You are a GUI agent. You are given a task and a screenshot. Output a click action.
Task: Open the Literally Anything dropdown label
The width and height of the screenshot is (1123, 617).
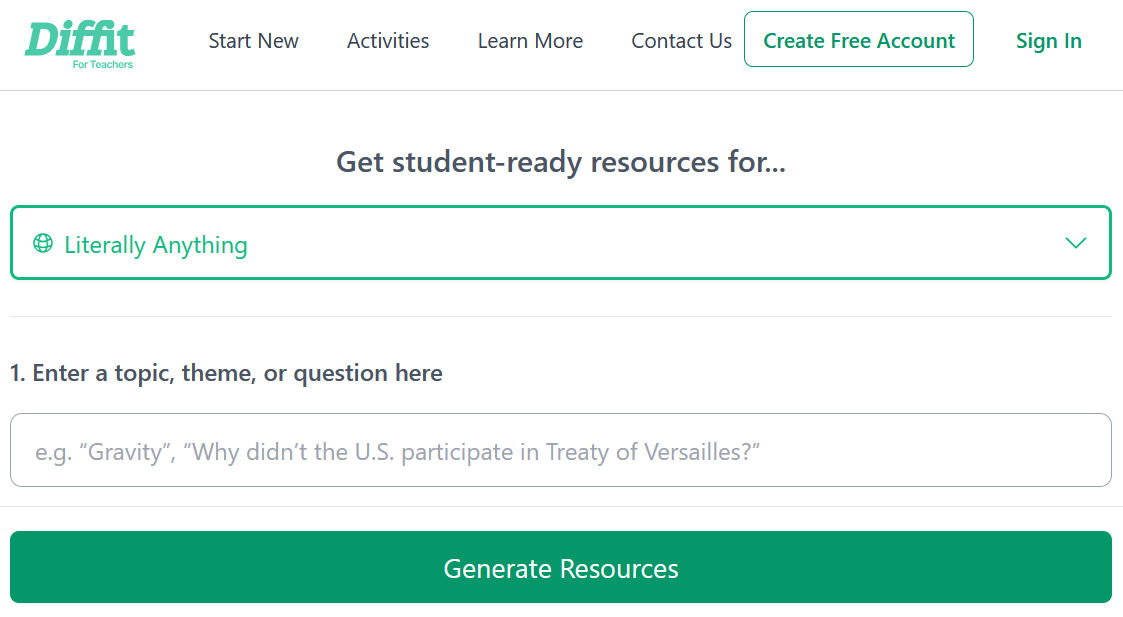155,245
